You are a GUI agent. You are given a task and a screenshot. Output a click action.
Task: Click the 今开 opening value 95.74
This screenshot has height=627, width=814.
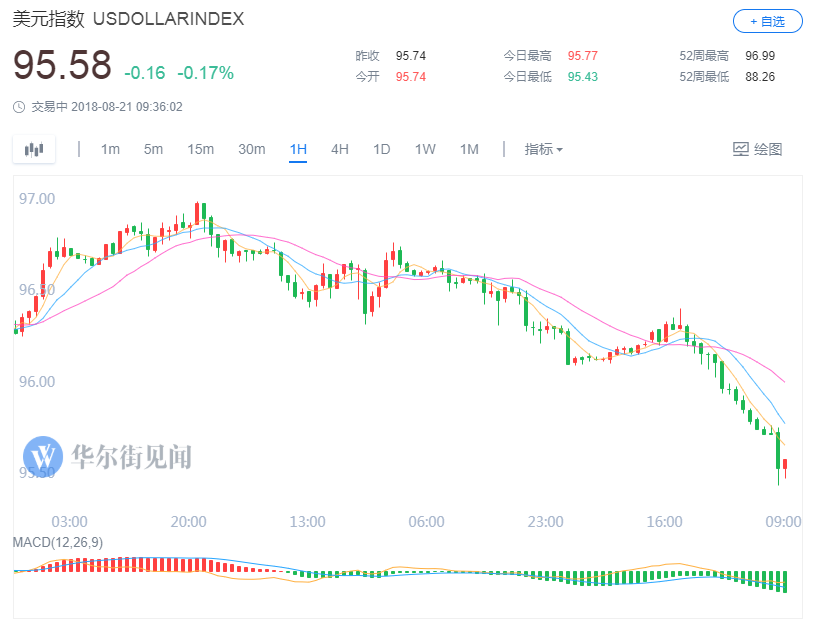coord(411,77)
